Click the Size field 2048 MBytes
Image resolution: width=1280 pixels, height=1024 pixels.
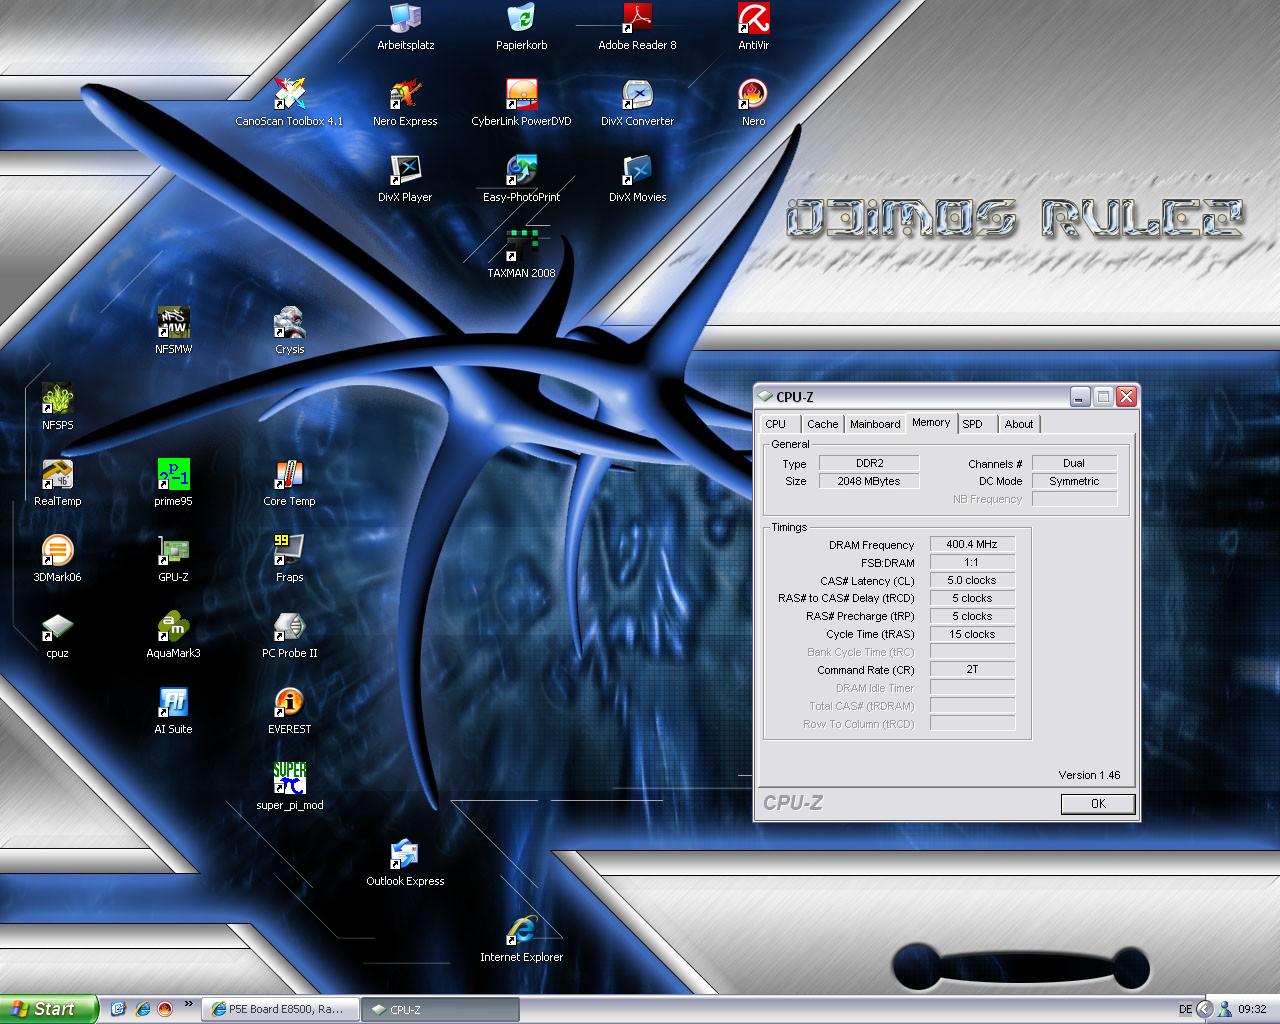[x=869, y=481]
